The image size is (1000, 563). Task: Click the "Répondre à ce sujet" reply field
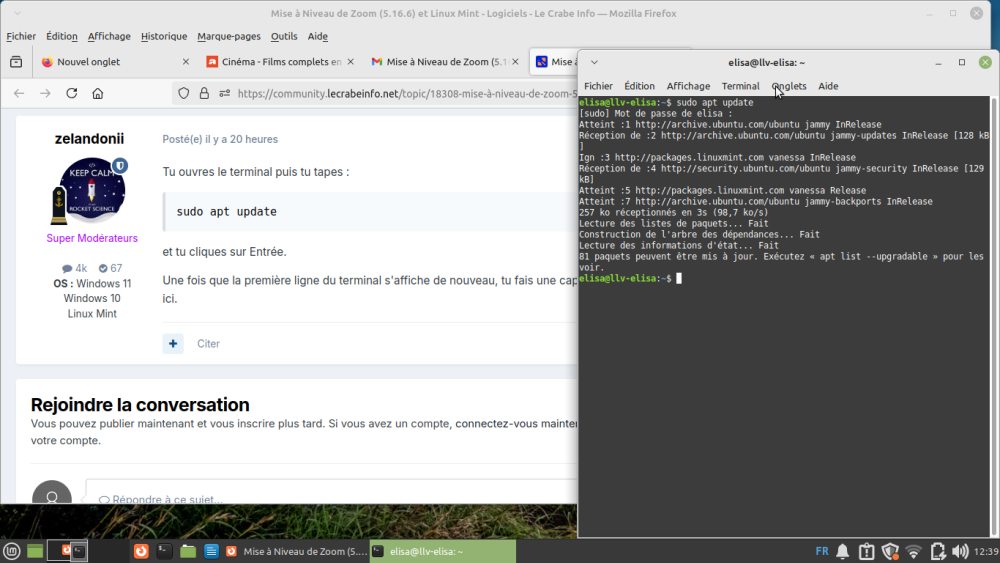tap(300, 499)
